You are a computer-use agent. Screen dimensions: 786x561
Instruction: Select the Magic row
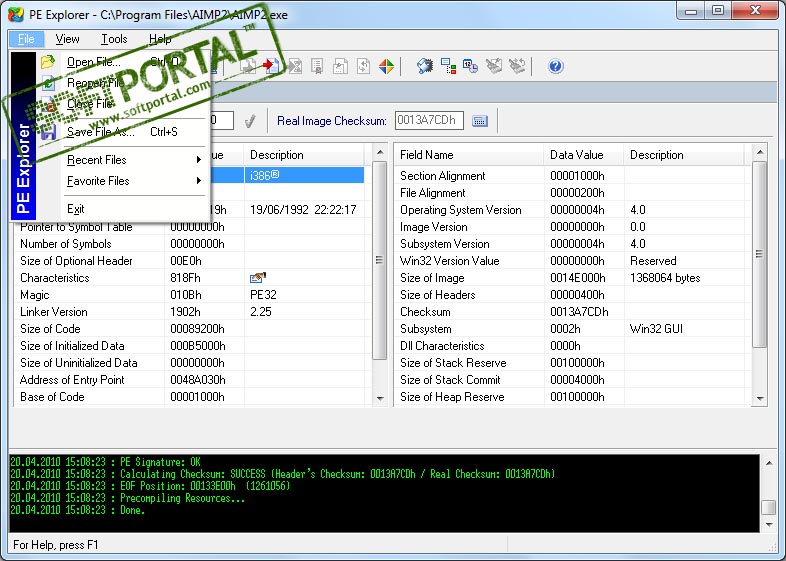coord(193,295)
